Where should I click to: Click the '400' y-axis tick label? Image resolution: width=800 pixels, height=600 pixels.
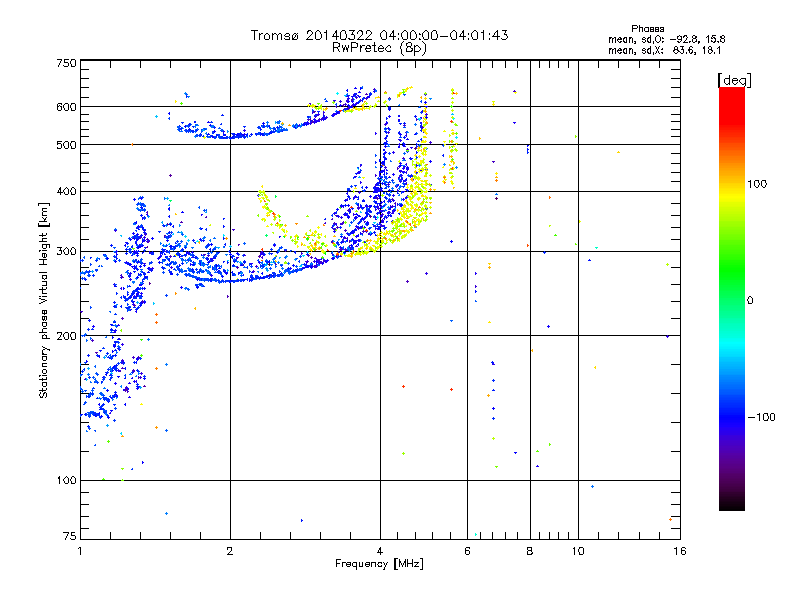[x=66, y=191]
